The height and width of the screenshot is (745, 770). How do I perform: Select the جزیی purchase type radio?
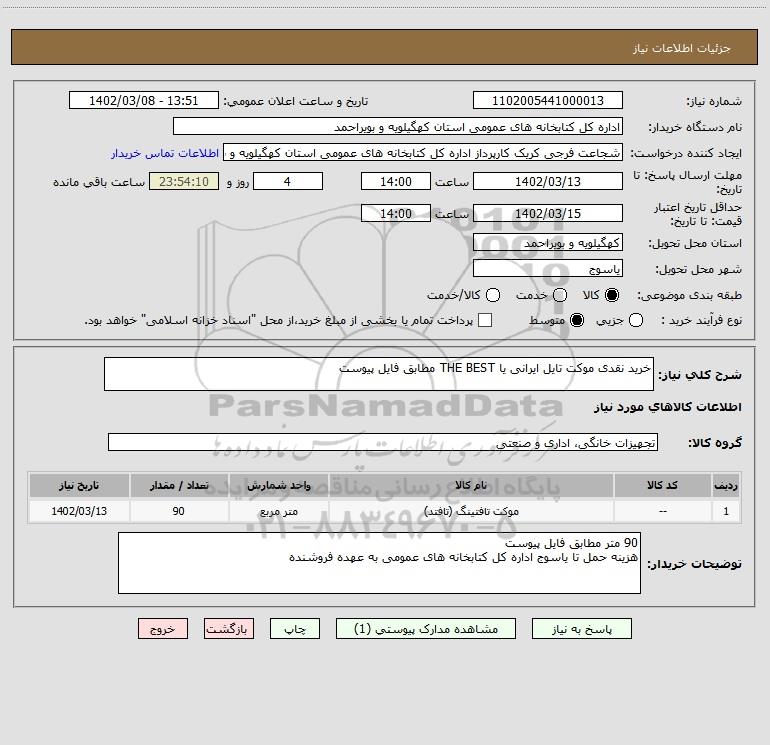636,321
